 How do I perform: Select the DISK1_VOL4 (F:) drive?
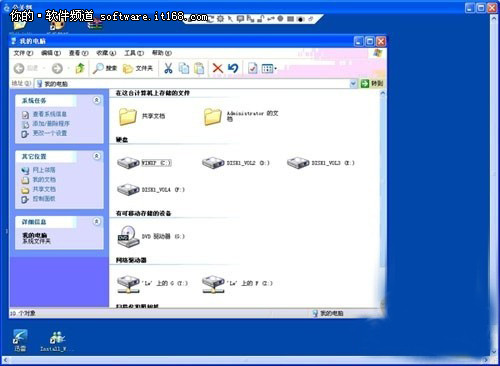[128, 190]
